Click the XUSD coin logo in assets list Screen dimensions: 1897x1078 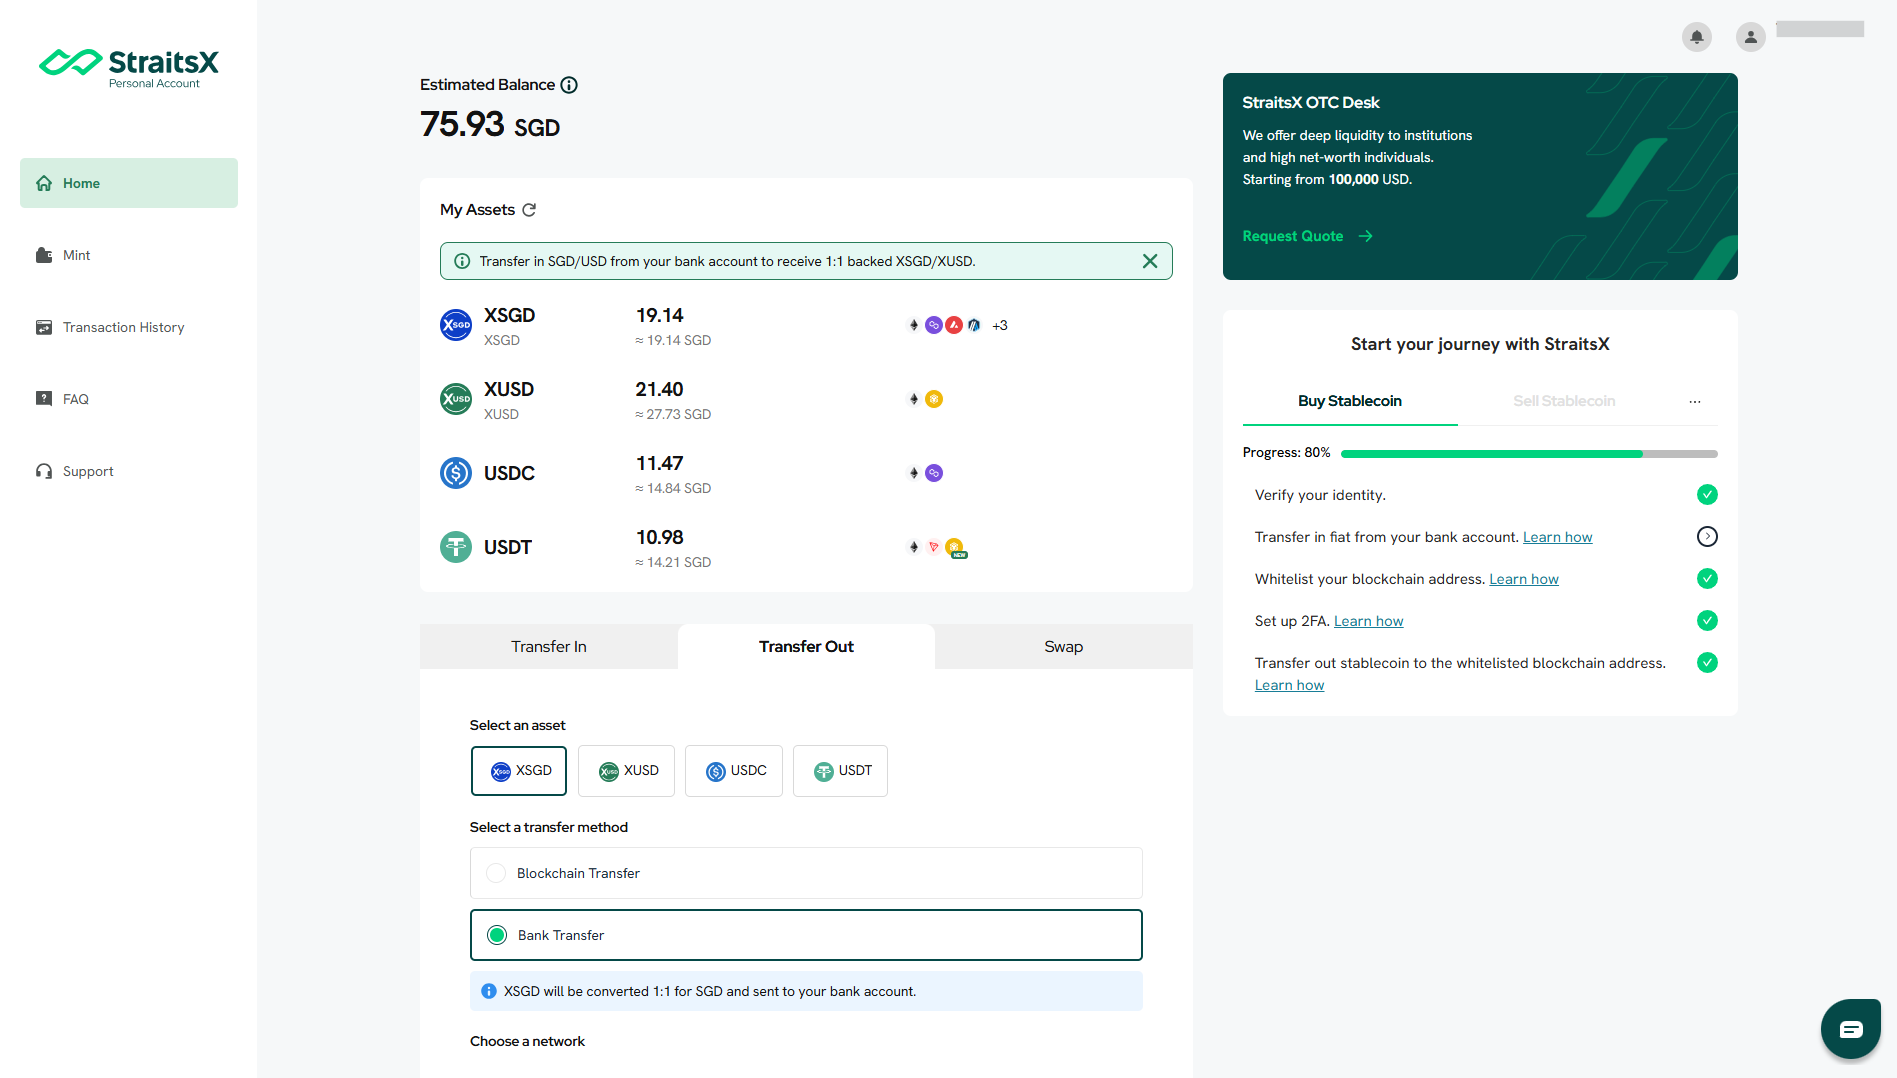pos(456,399)
